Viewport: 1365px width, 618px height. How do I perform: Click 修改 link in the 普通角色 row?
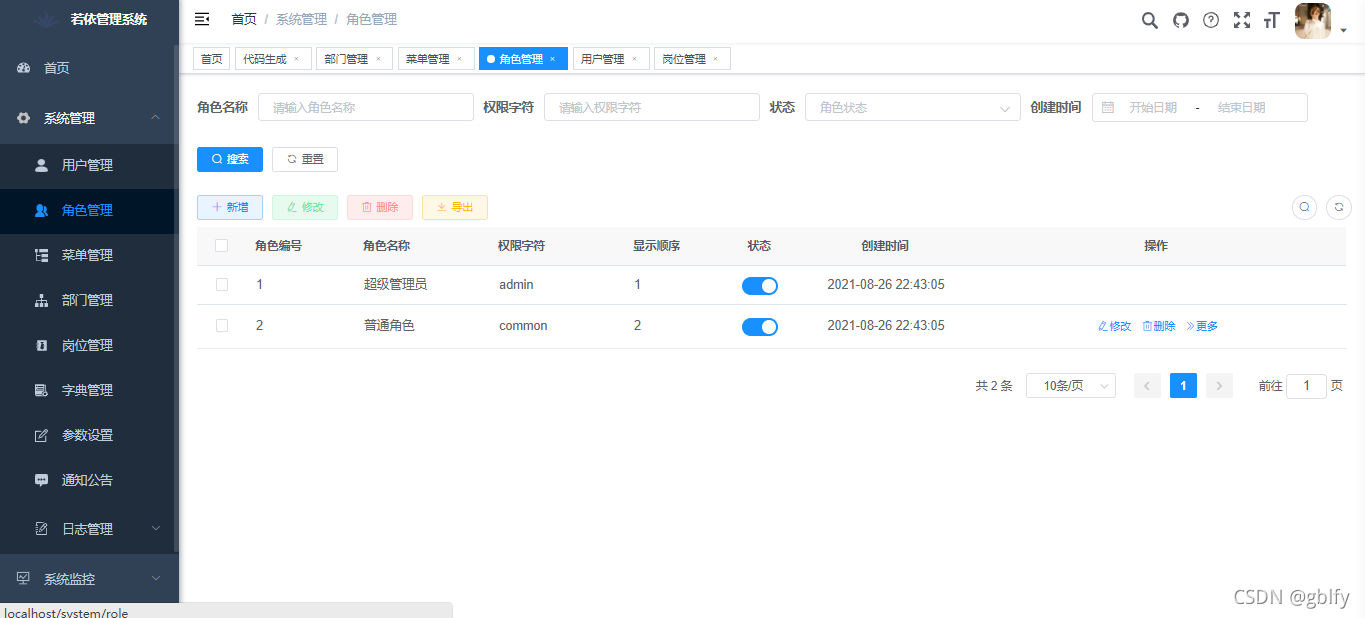coord(1113,325)
